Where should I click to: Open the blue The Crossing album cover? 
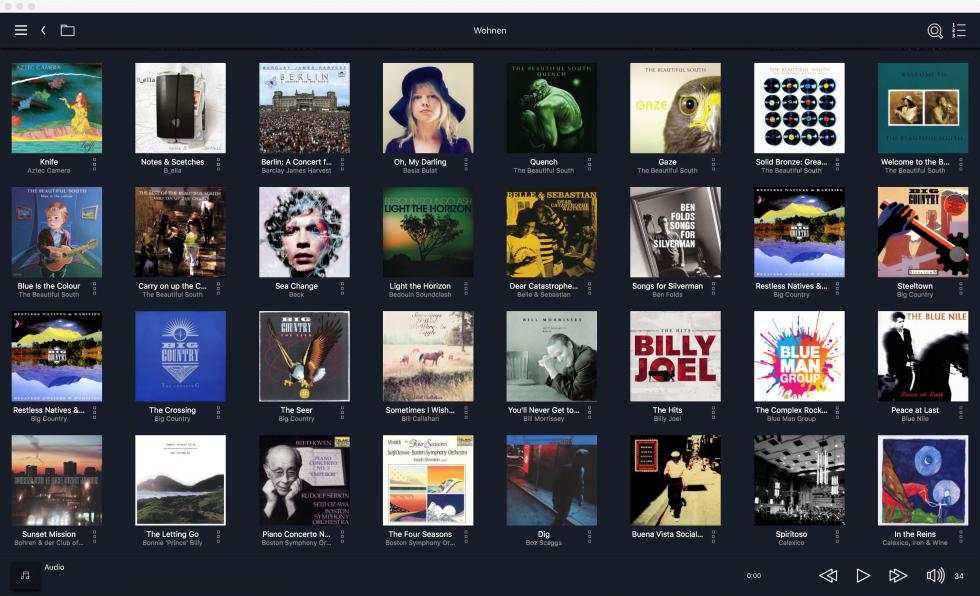[181, 356]
